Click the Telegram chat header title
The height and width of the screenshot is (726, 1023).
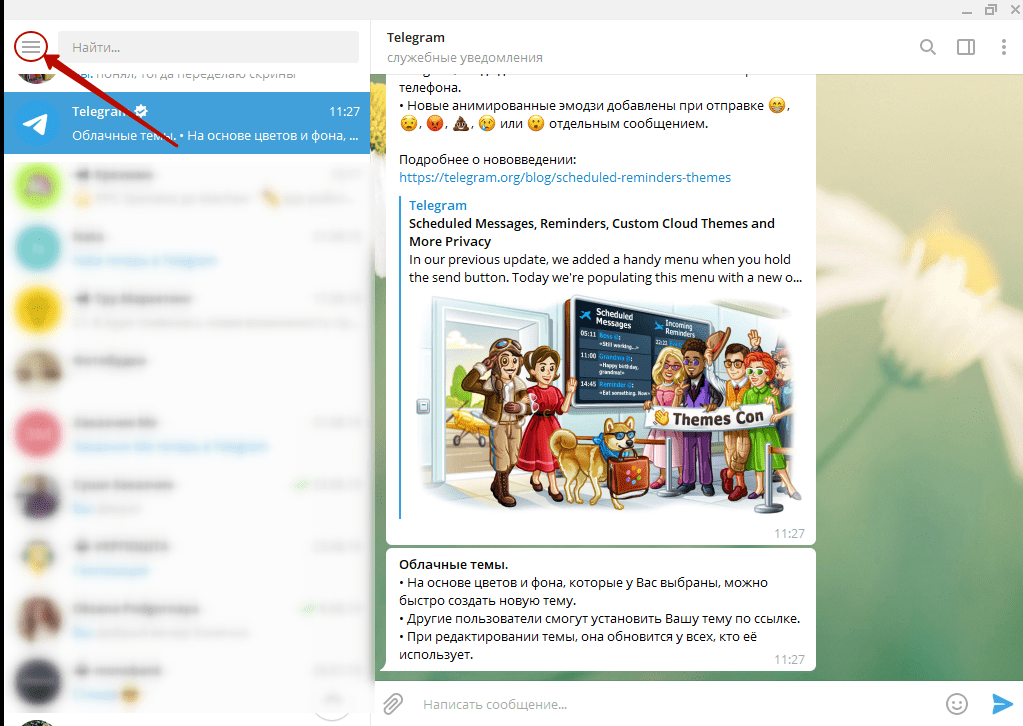[x=416, y=38]
